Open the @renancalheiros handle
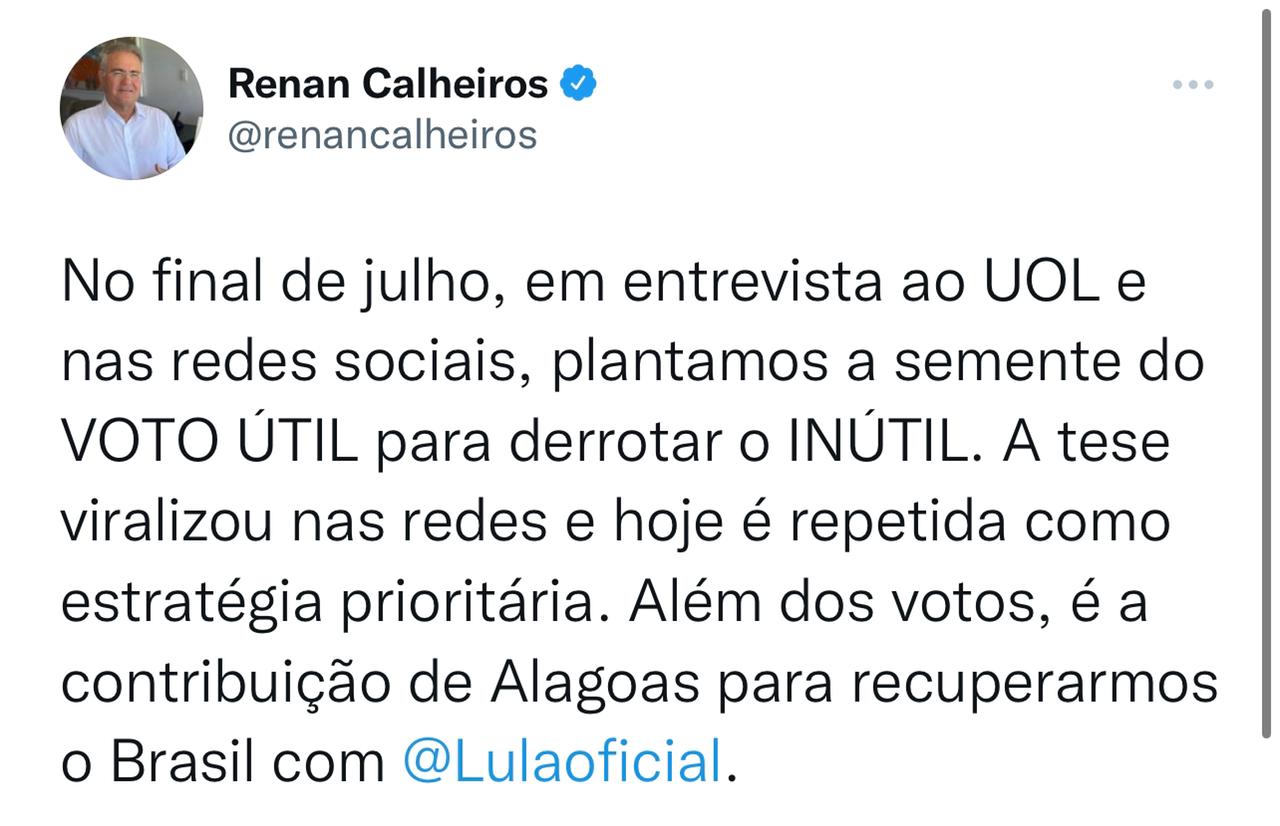The image size is (1280, 826). tap(383, 134)
